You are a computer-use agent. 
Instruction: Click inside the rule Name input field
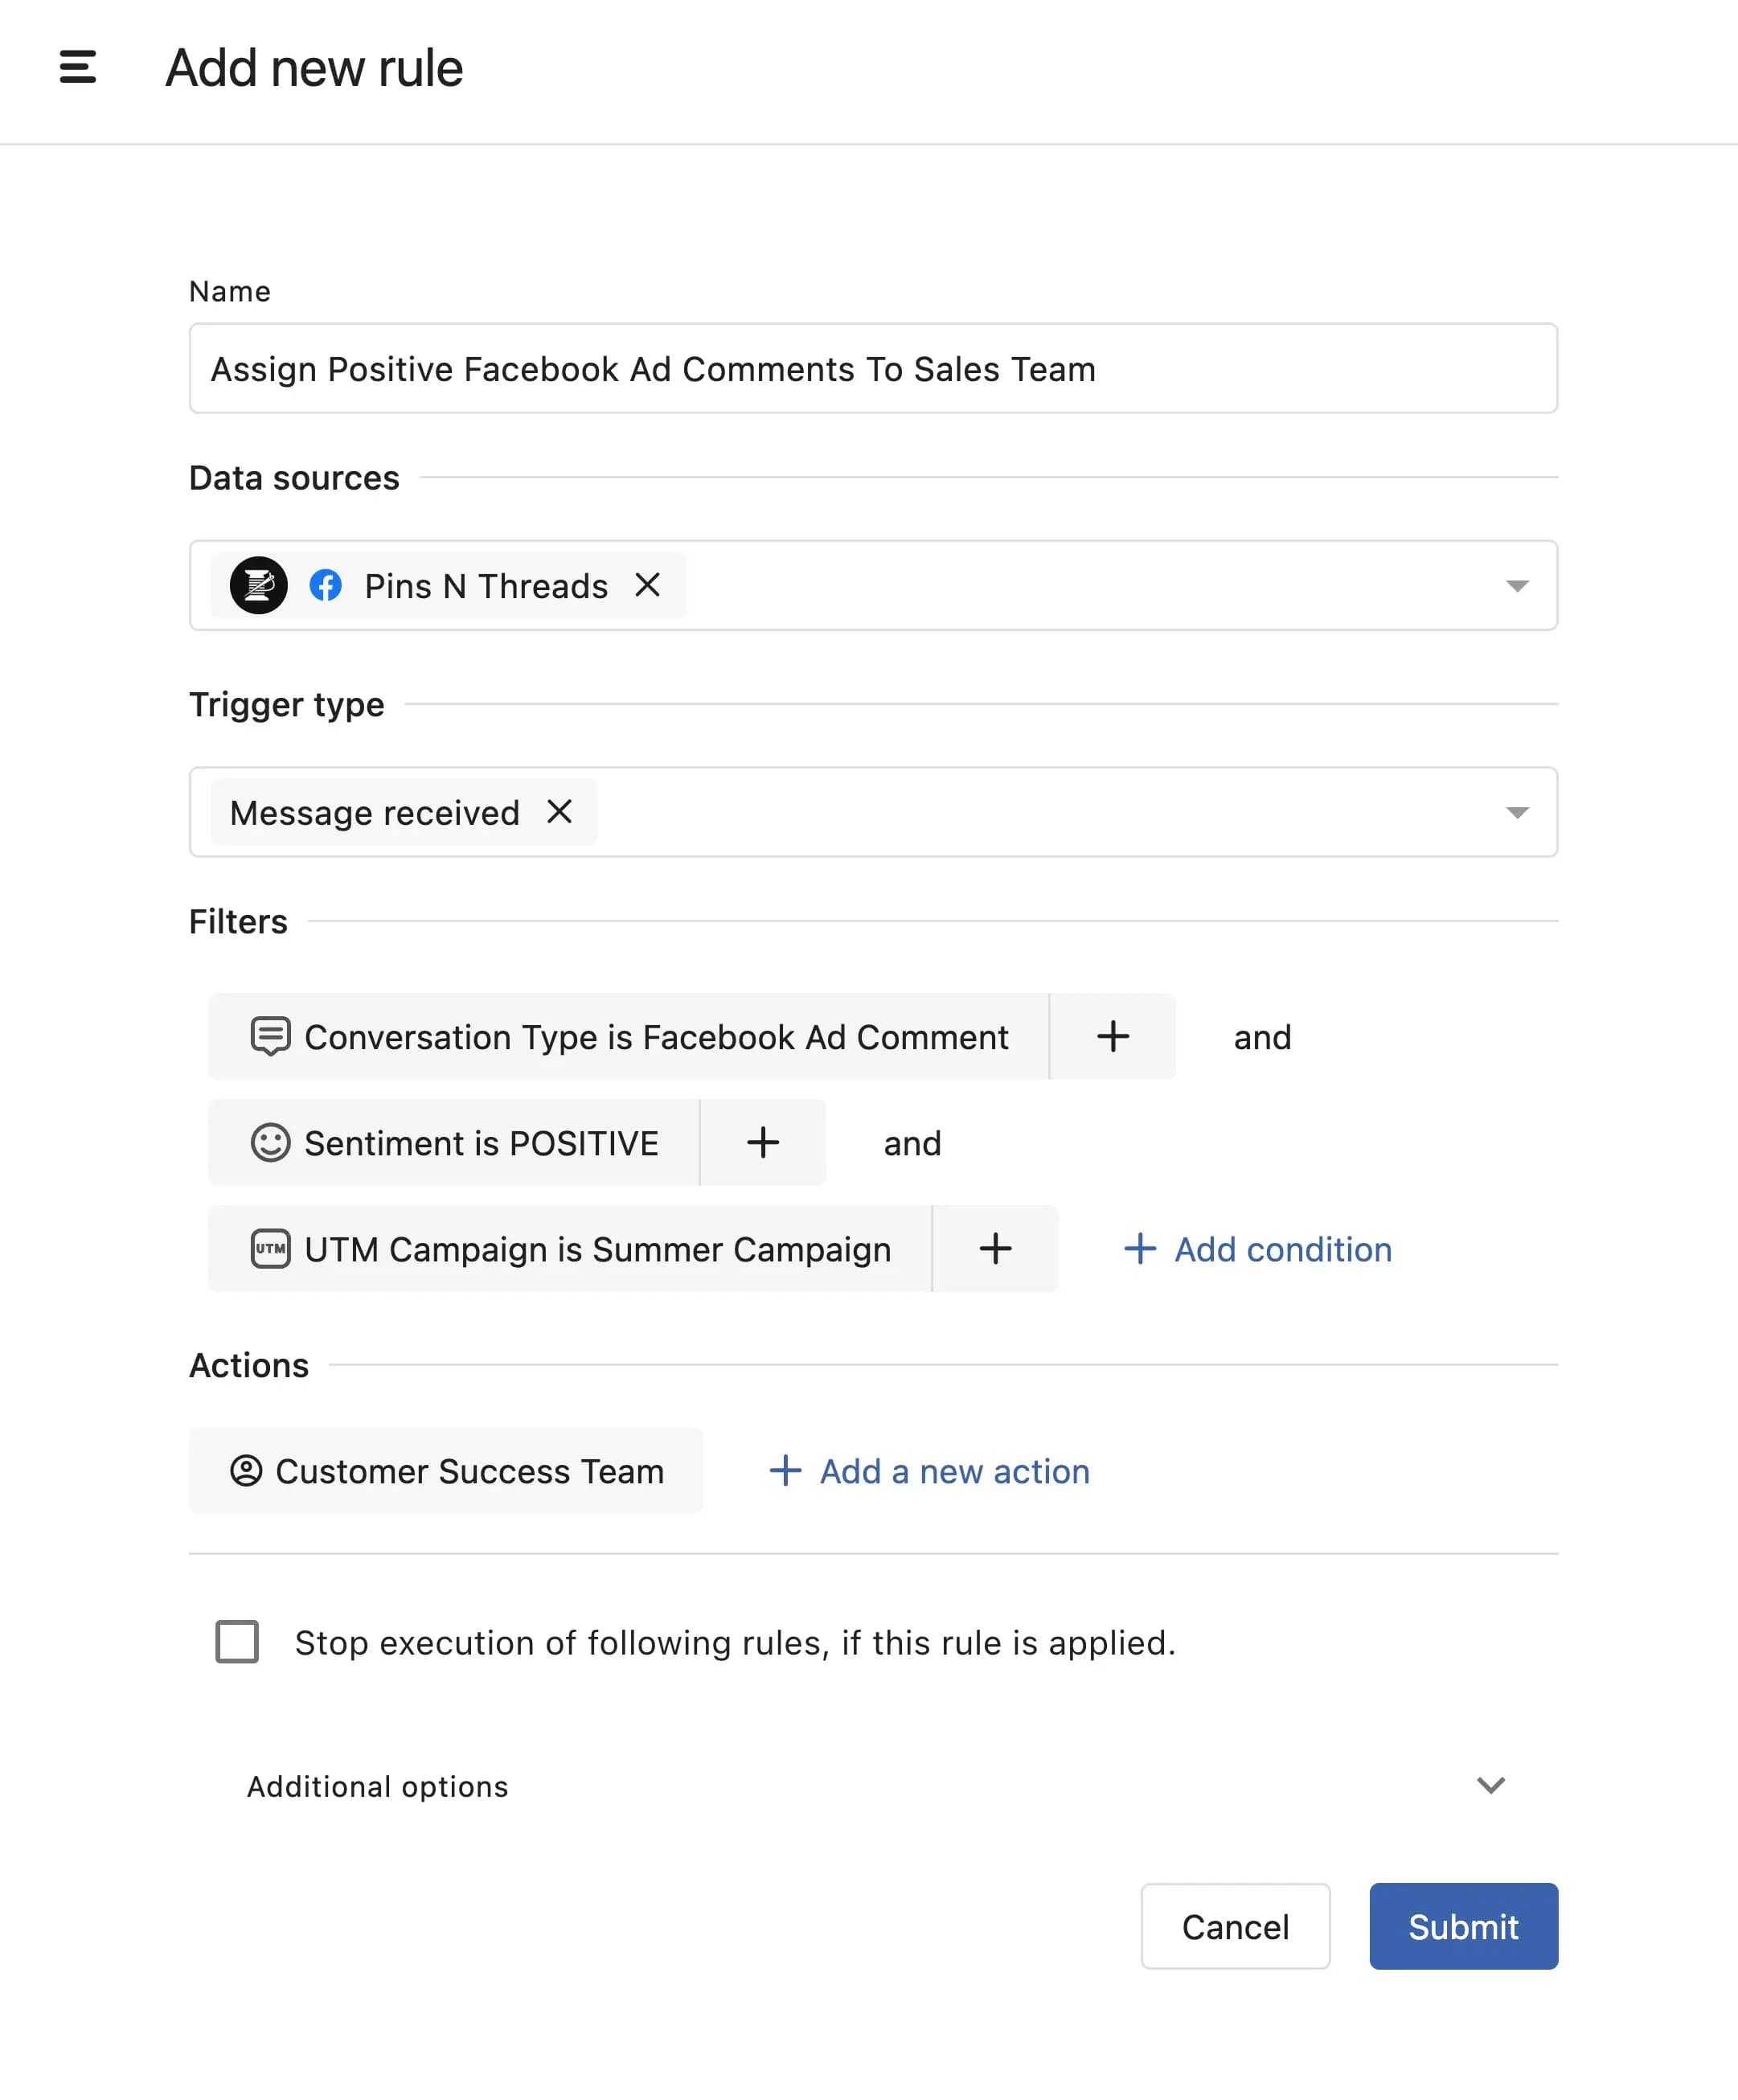click(x=872, y=368)
